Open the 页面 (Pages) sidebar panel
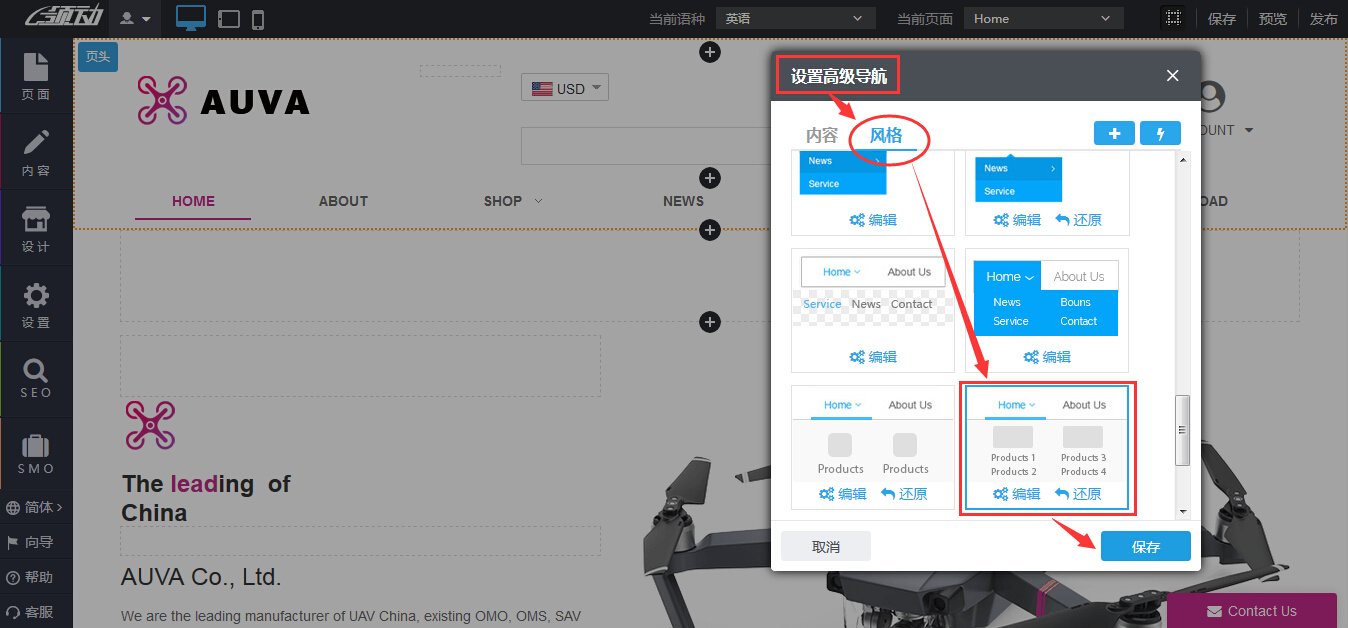 coord(36,77)
